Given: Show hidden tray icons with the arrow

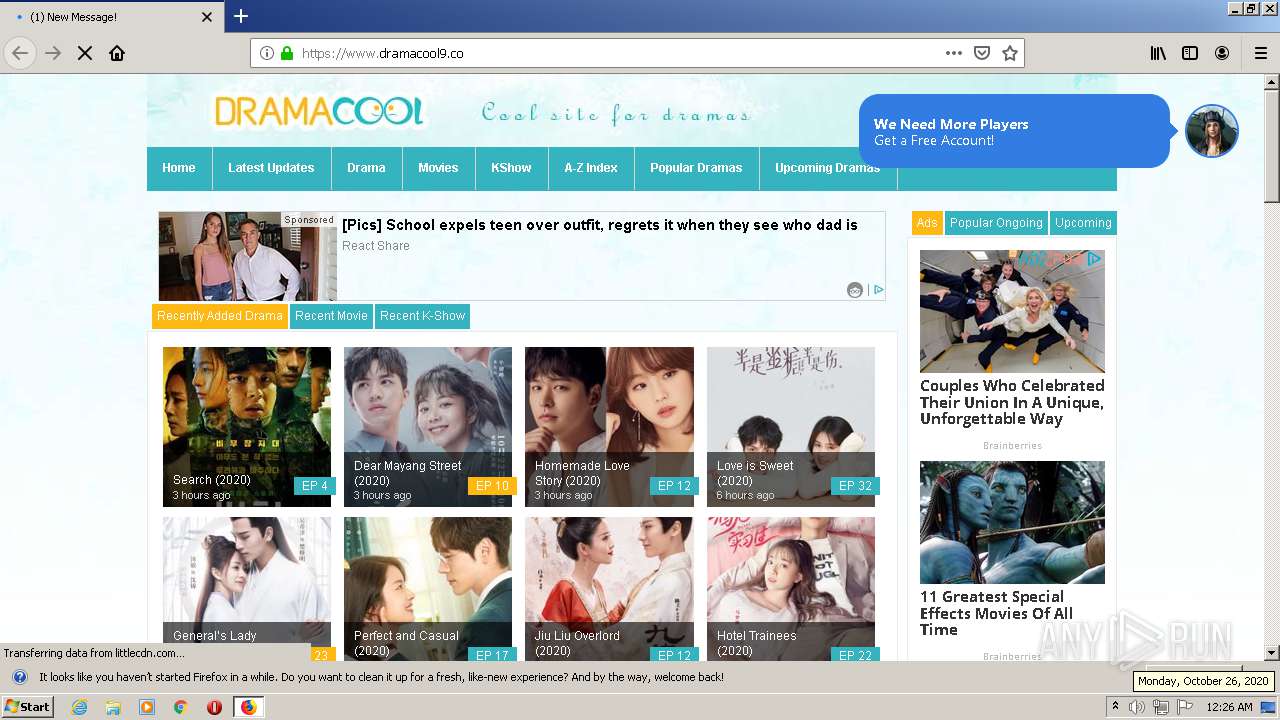Looking at the screenshot, I should (x=1115, y=707).
